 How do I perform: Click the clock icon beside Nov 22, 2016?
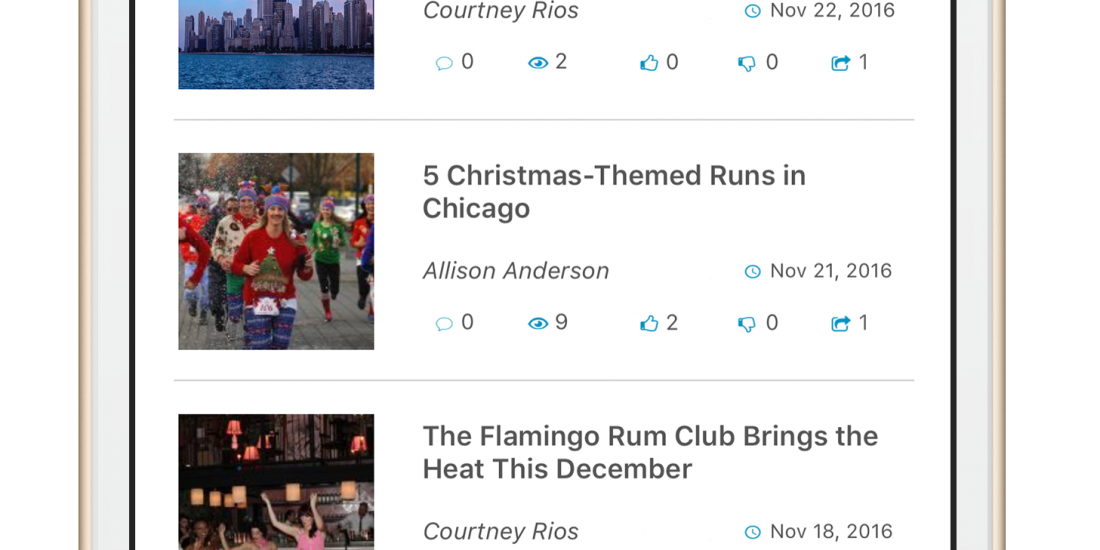(x=753, y=11)
